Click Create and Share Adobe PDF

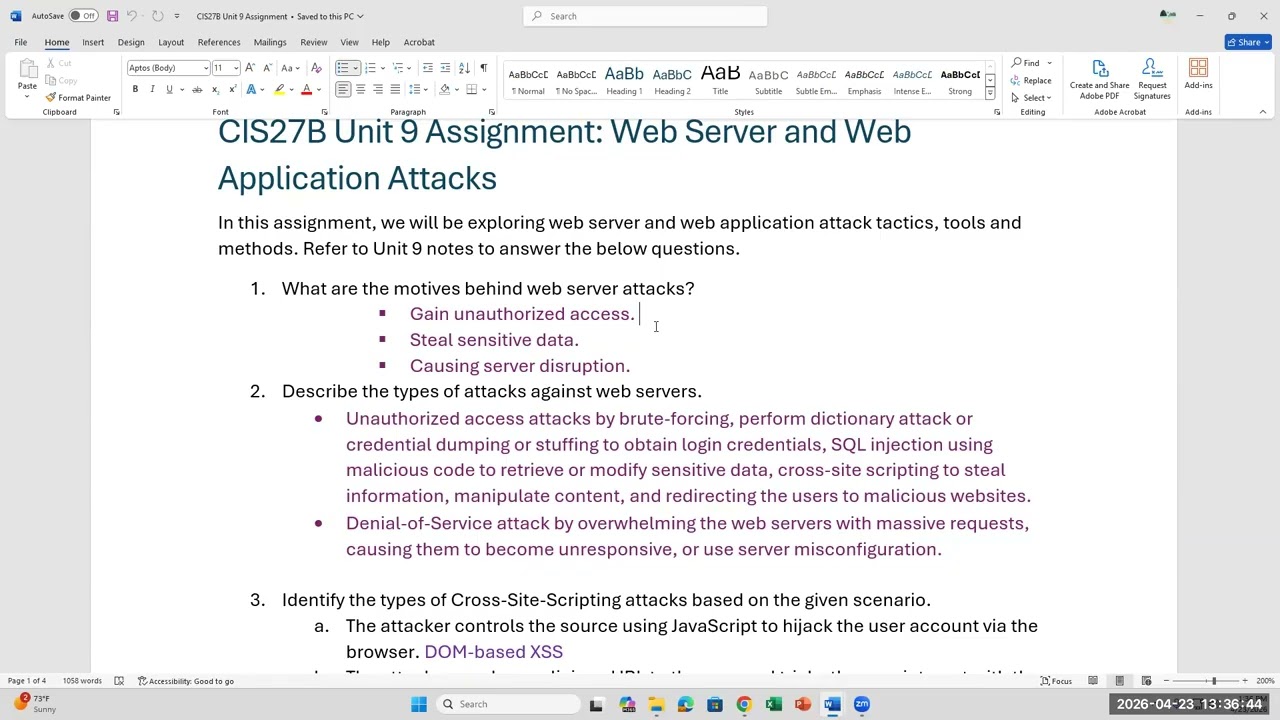[1099, 79]
